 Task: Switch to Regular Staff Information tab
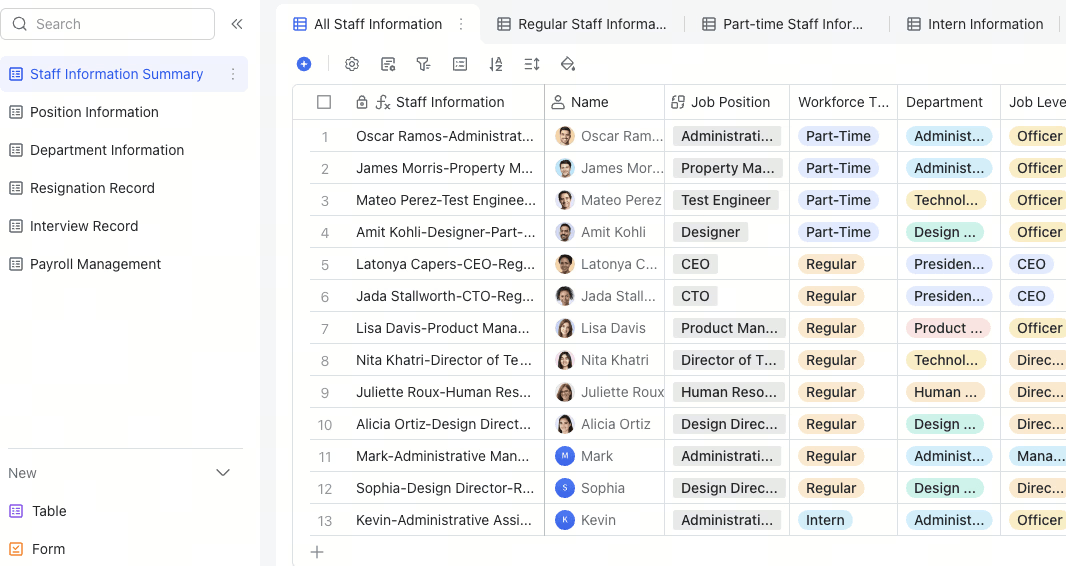tap(582, 24)
